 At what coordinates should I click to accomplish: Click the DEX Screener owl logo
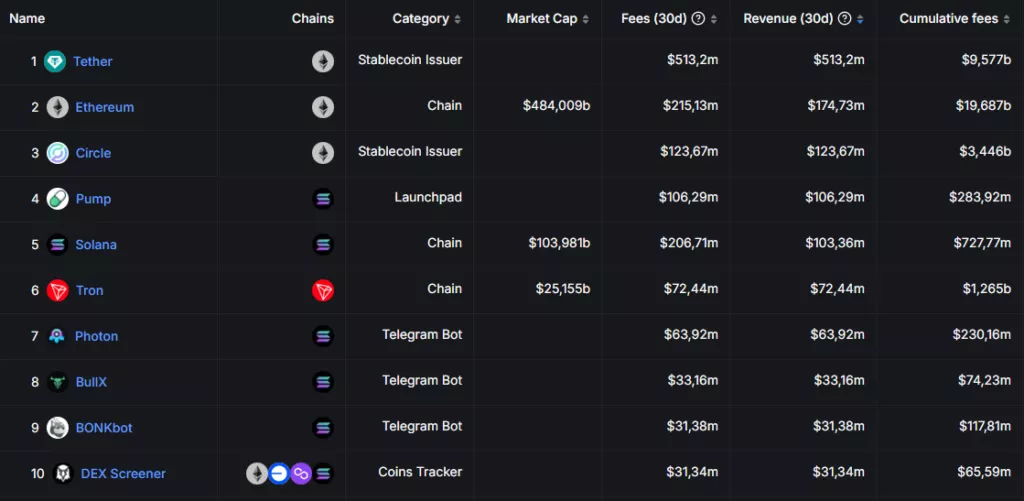[63, 474]
